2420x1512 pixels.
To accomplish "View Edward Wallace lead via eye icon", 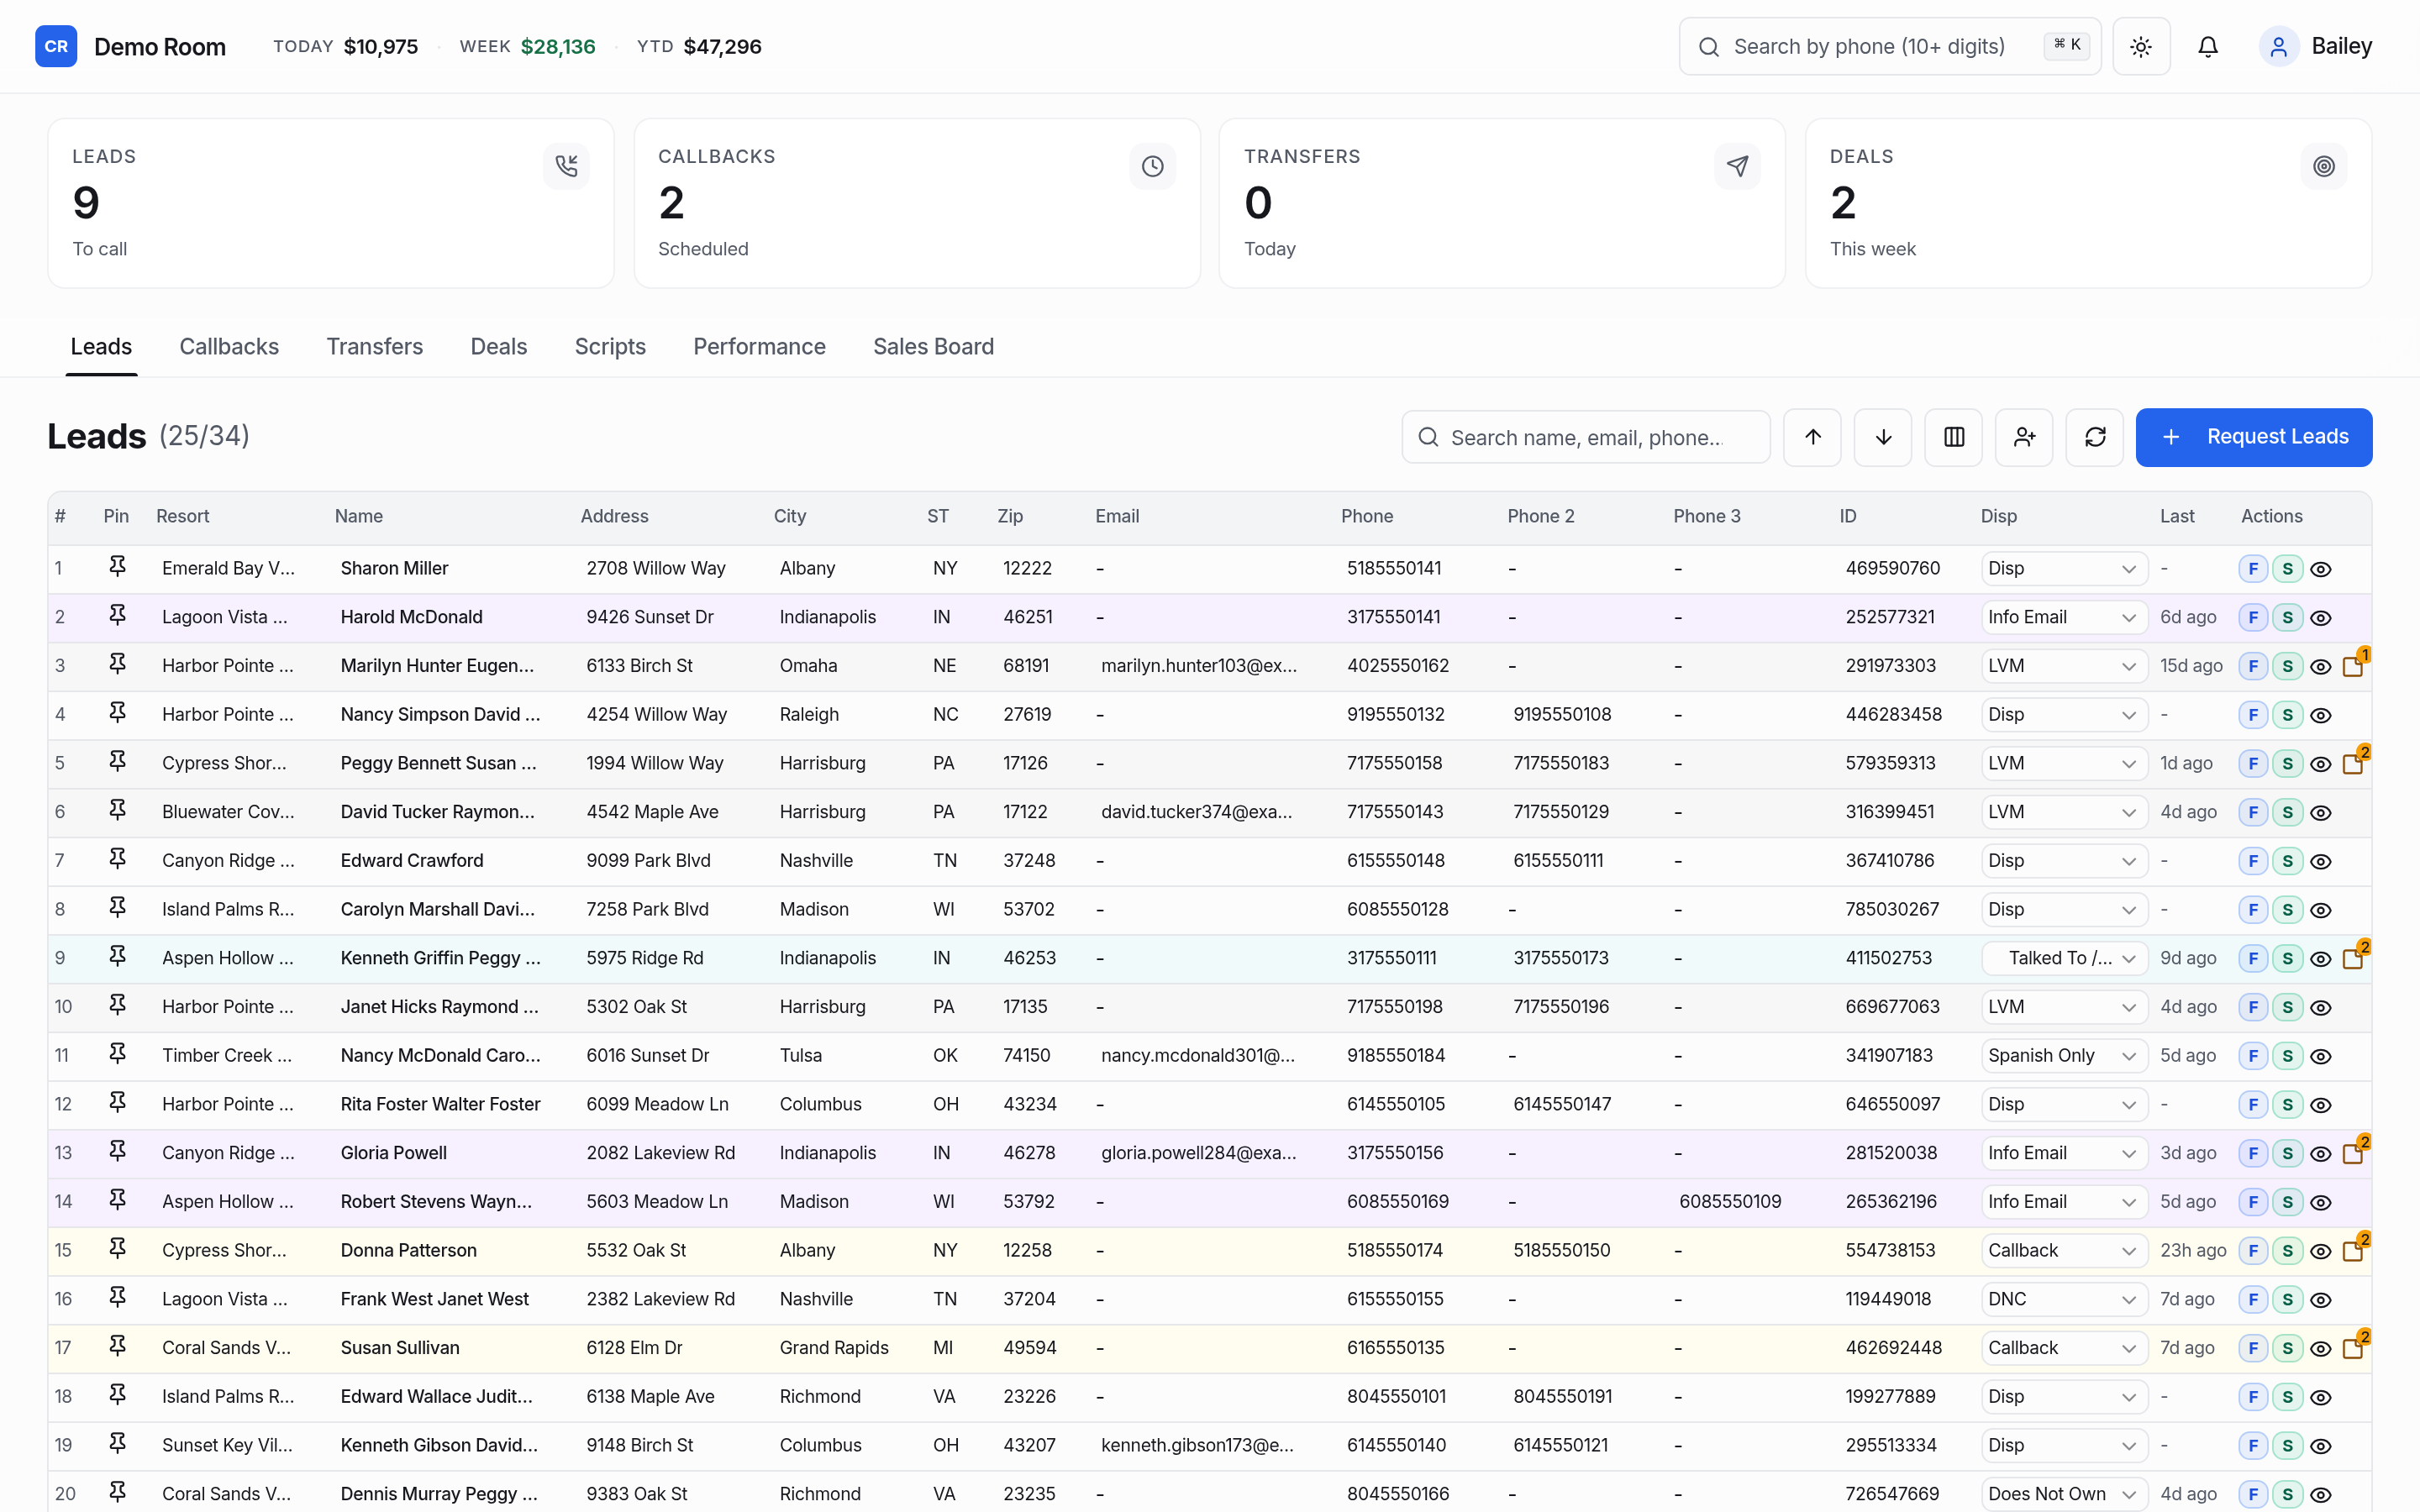I will point(2321,1397).
